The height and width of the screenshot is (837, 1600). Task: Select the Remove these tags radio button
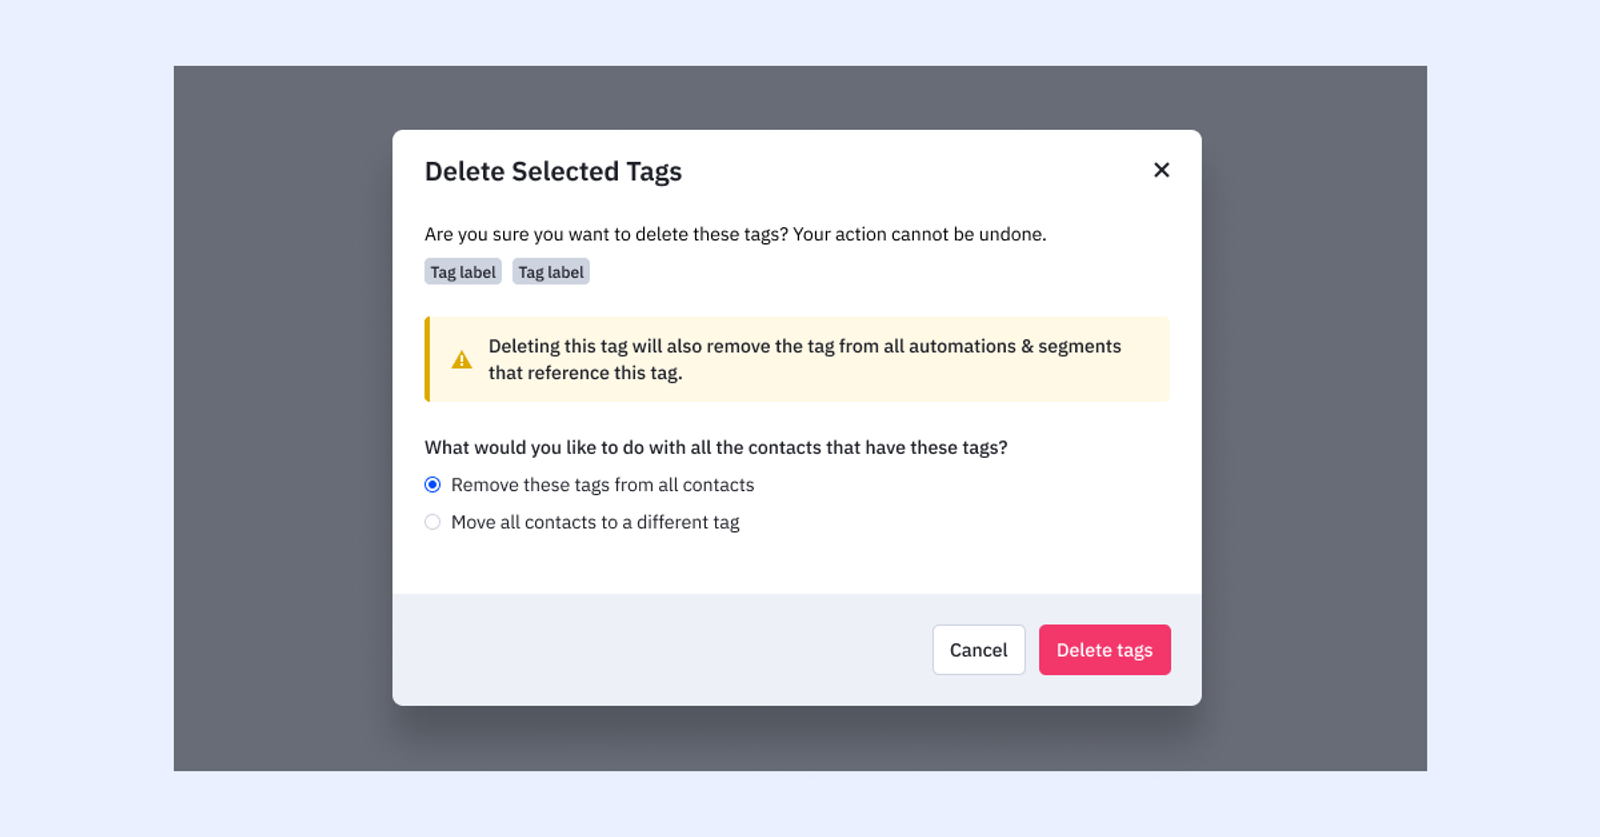432,485
